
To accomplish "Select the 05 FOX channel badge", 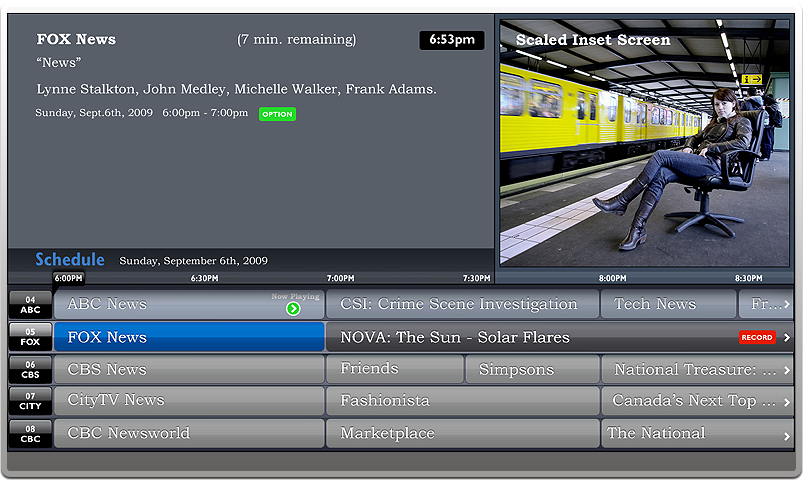I will coord(30,337).
